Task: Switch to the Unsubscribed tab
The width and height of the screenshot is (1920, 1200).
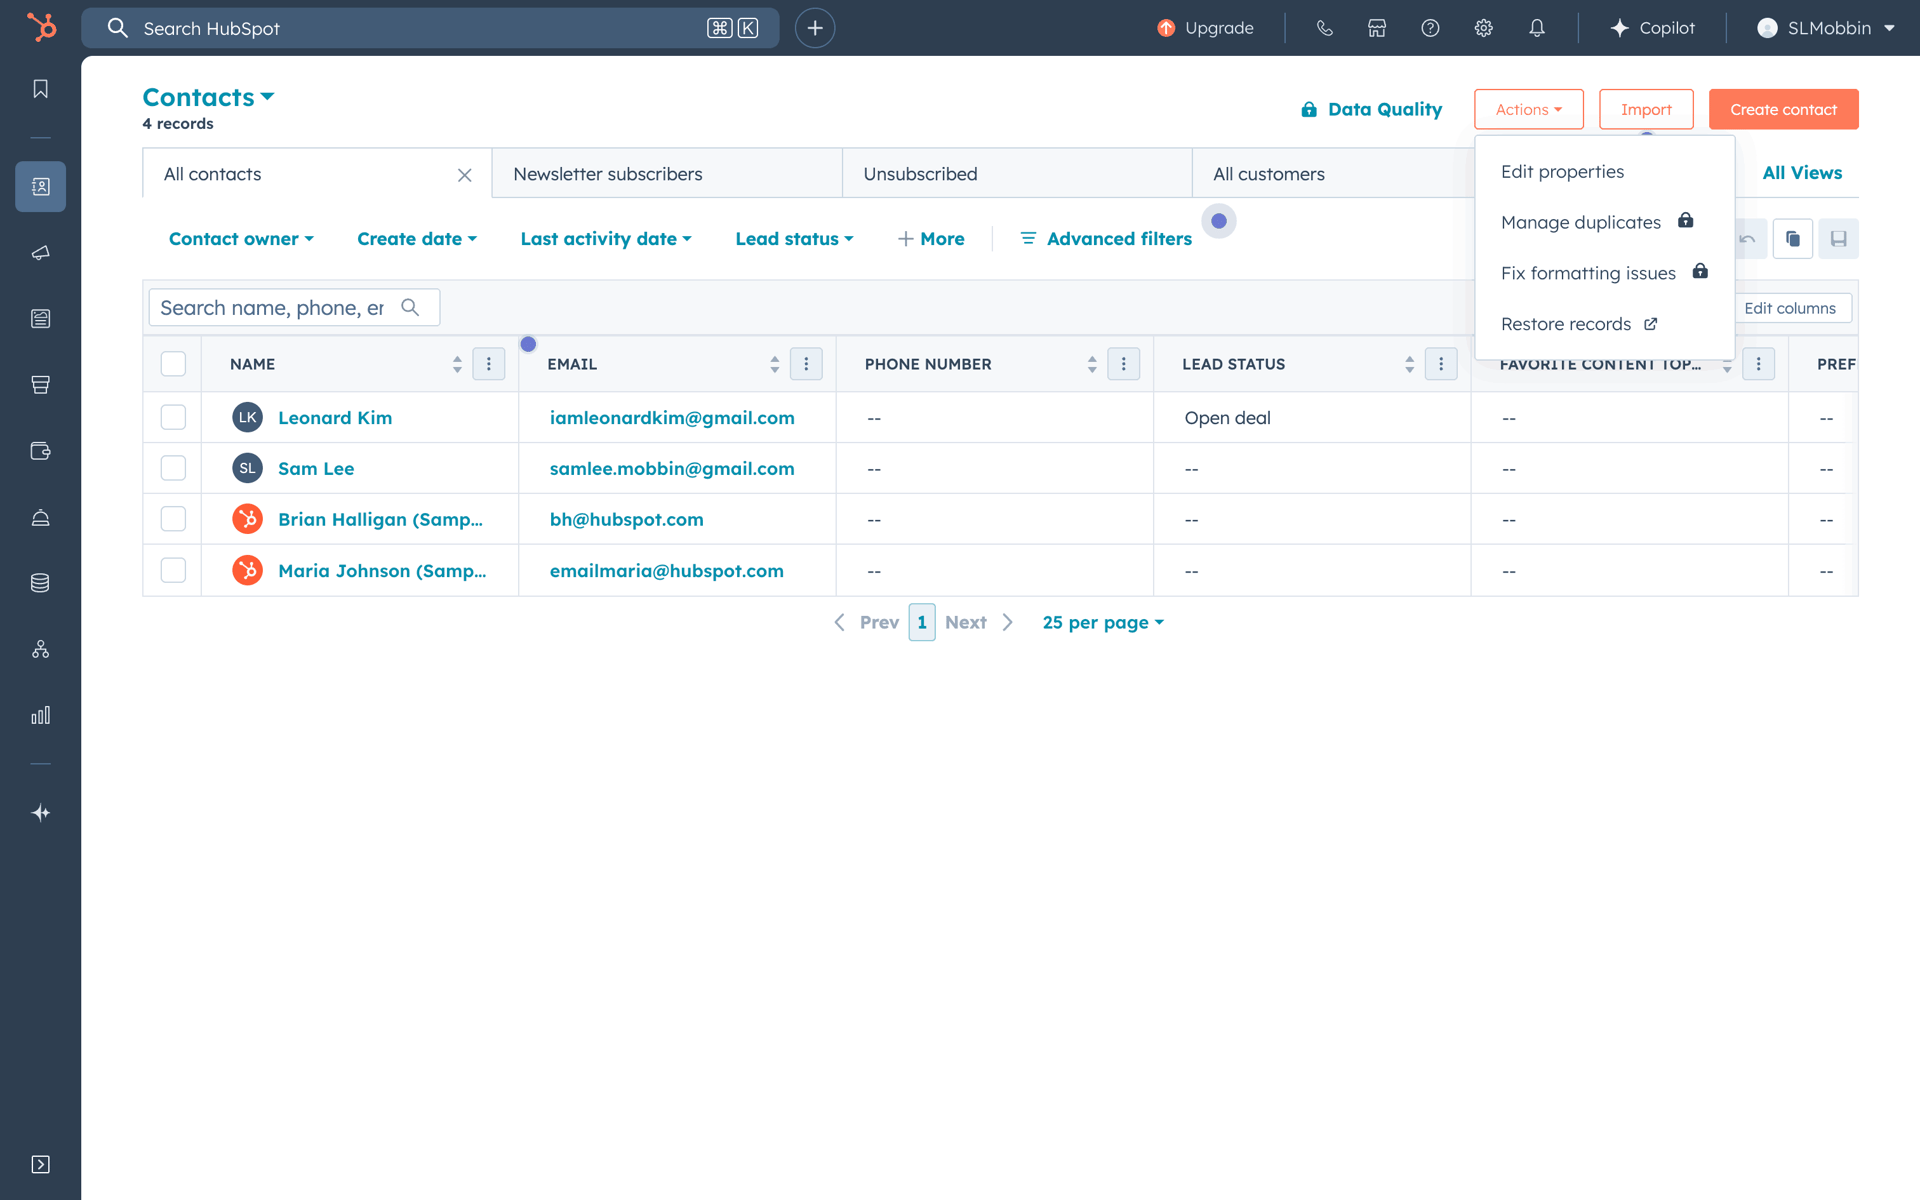Action: (x=1016, y=174)
